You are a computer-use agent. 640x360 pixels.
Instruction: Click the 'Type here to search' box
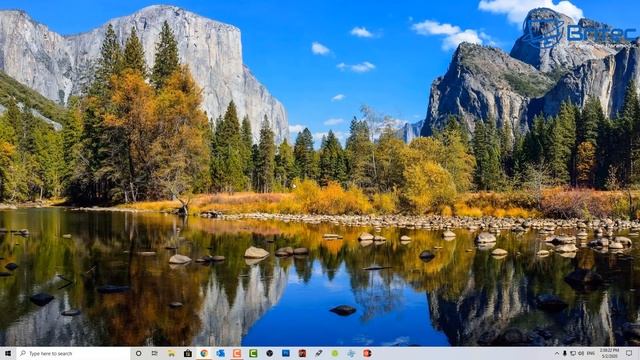pyautogui.click(x=73, y=353)
